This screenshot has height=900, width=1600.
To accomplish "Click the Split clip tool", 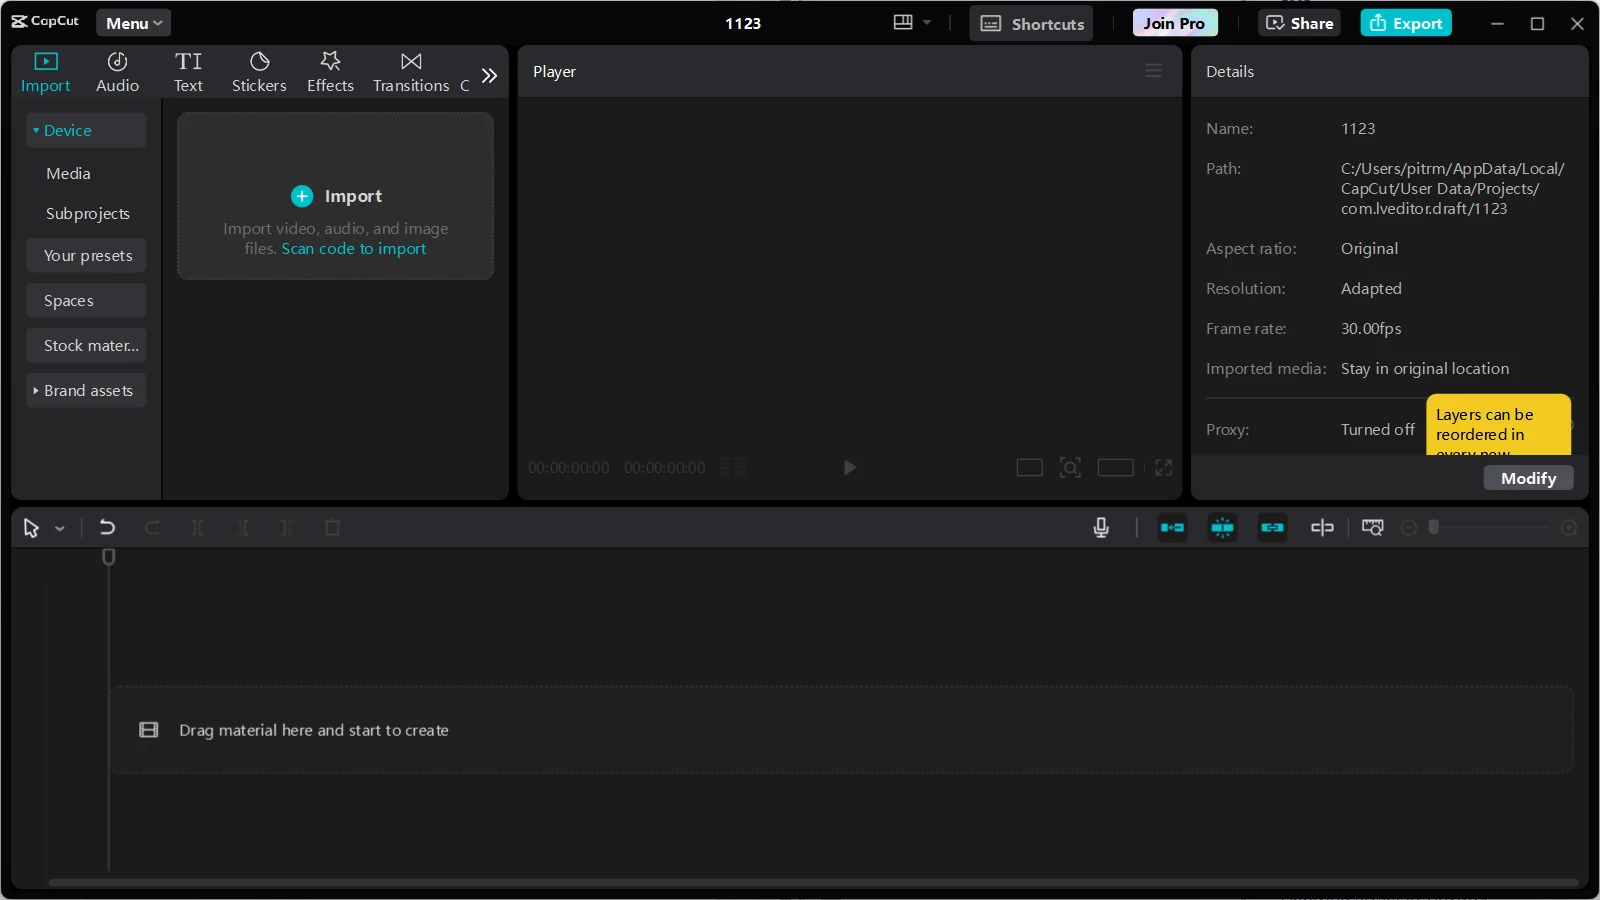I will point(197,527).
